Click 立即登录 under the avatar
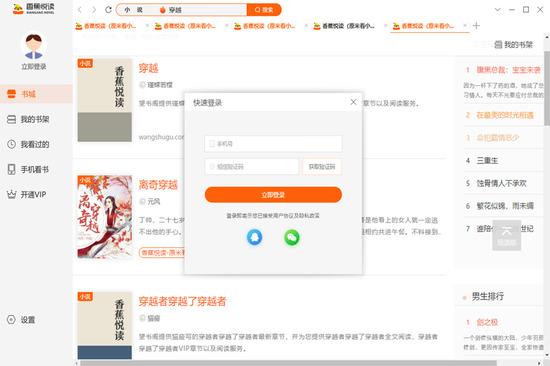 tap(34, 67)
